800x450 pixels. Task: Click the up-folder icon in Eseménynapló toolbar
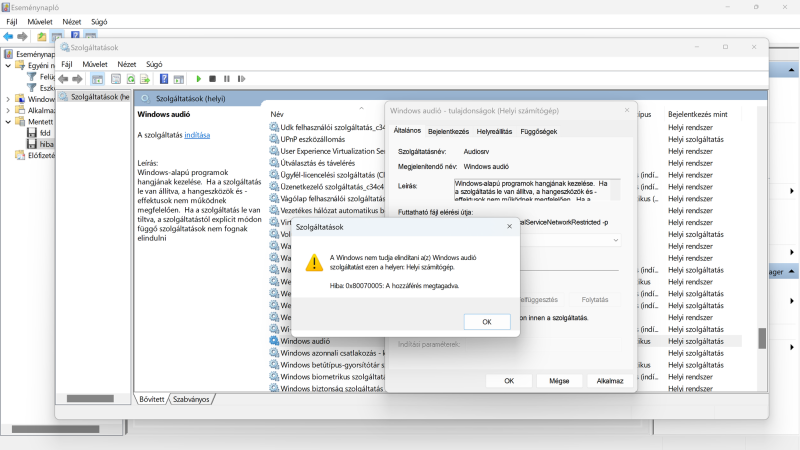(x=42, y=36)
